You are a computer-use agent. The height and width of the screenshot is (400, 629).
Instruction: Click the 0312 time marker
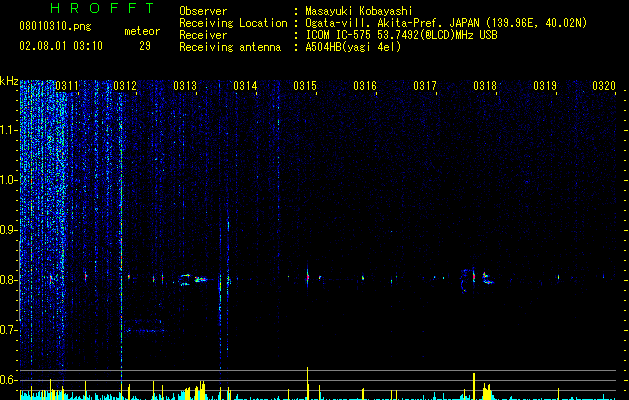(125, 86)
